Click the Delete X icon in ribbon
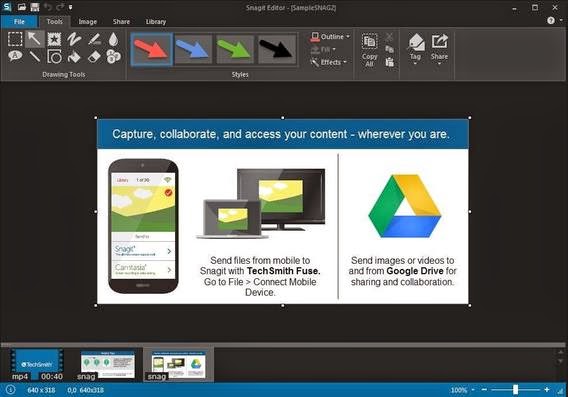Image resolution: width=568 pixels, height=397 pixels. point(389,37)
